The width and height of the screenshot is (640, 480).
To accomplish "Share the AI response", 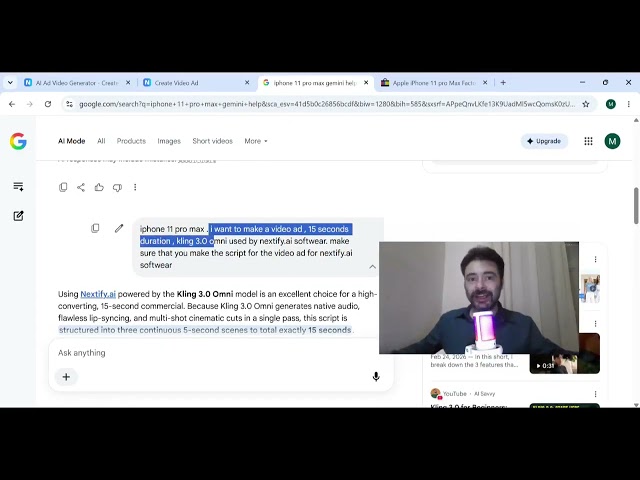I will tap(81, 187).
